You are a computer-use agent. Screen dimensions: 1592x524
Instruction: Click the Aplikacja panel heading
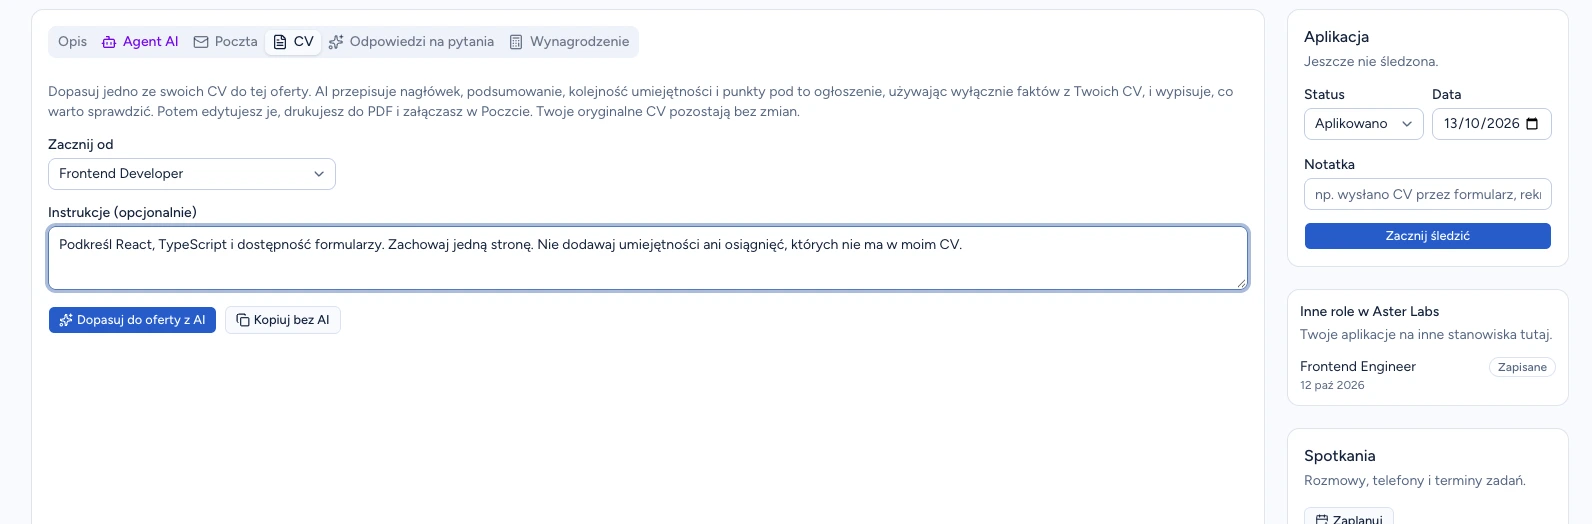[1336, 37]
